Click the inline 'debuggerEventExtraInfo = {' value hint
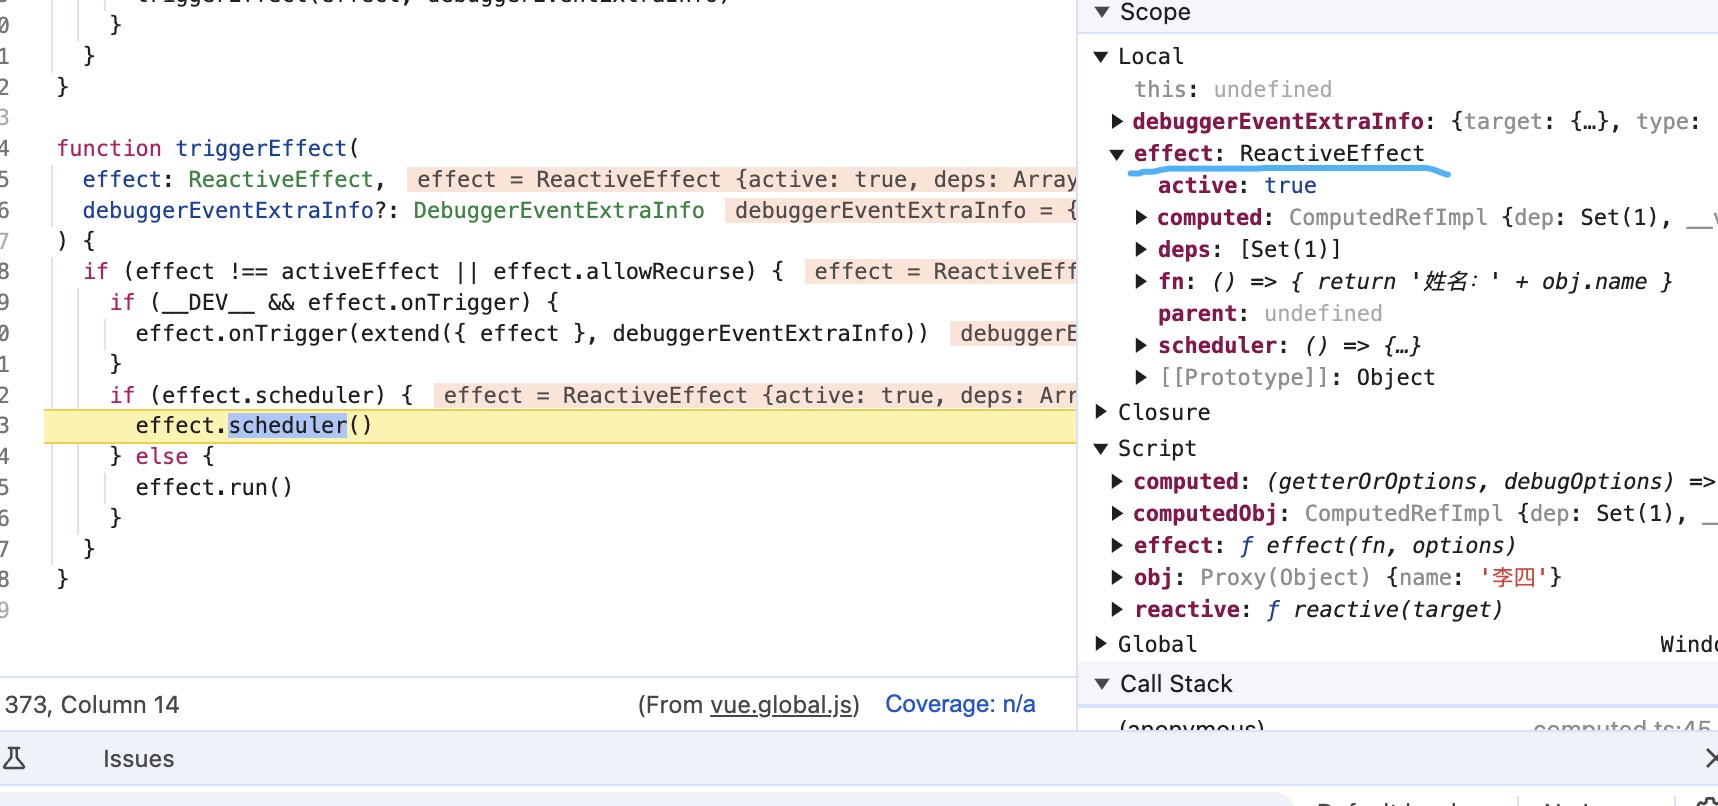 click(901, 211)
